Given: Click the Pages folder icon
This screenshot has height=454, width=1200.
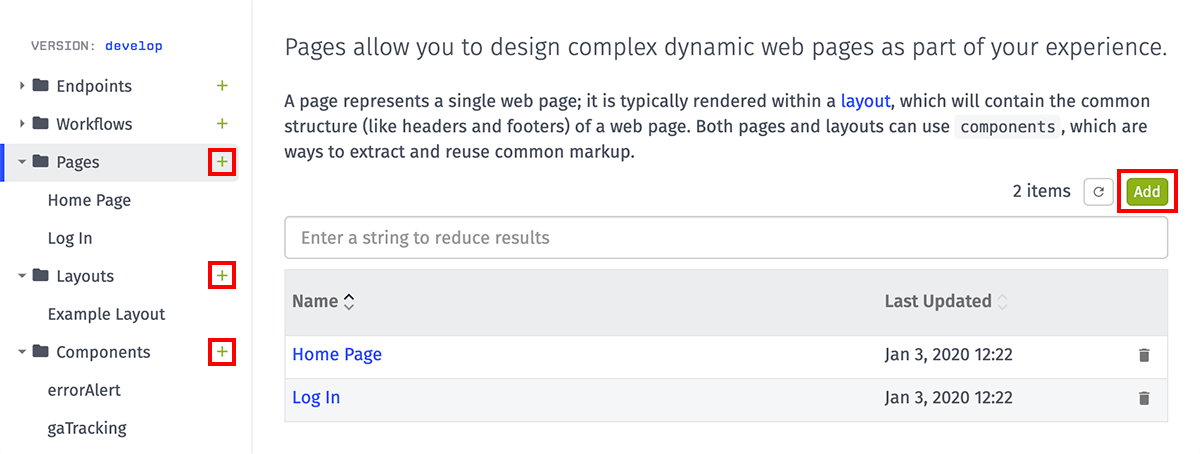Looking at the screenshot, I should tap(41, 162).
